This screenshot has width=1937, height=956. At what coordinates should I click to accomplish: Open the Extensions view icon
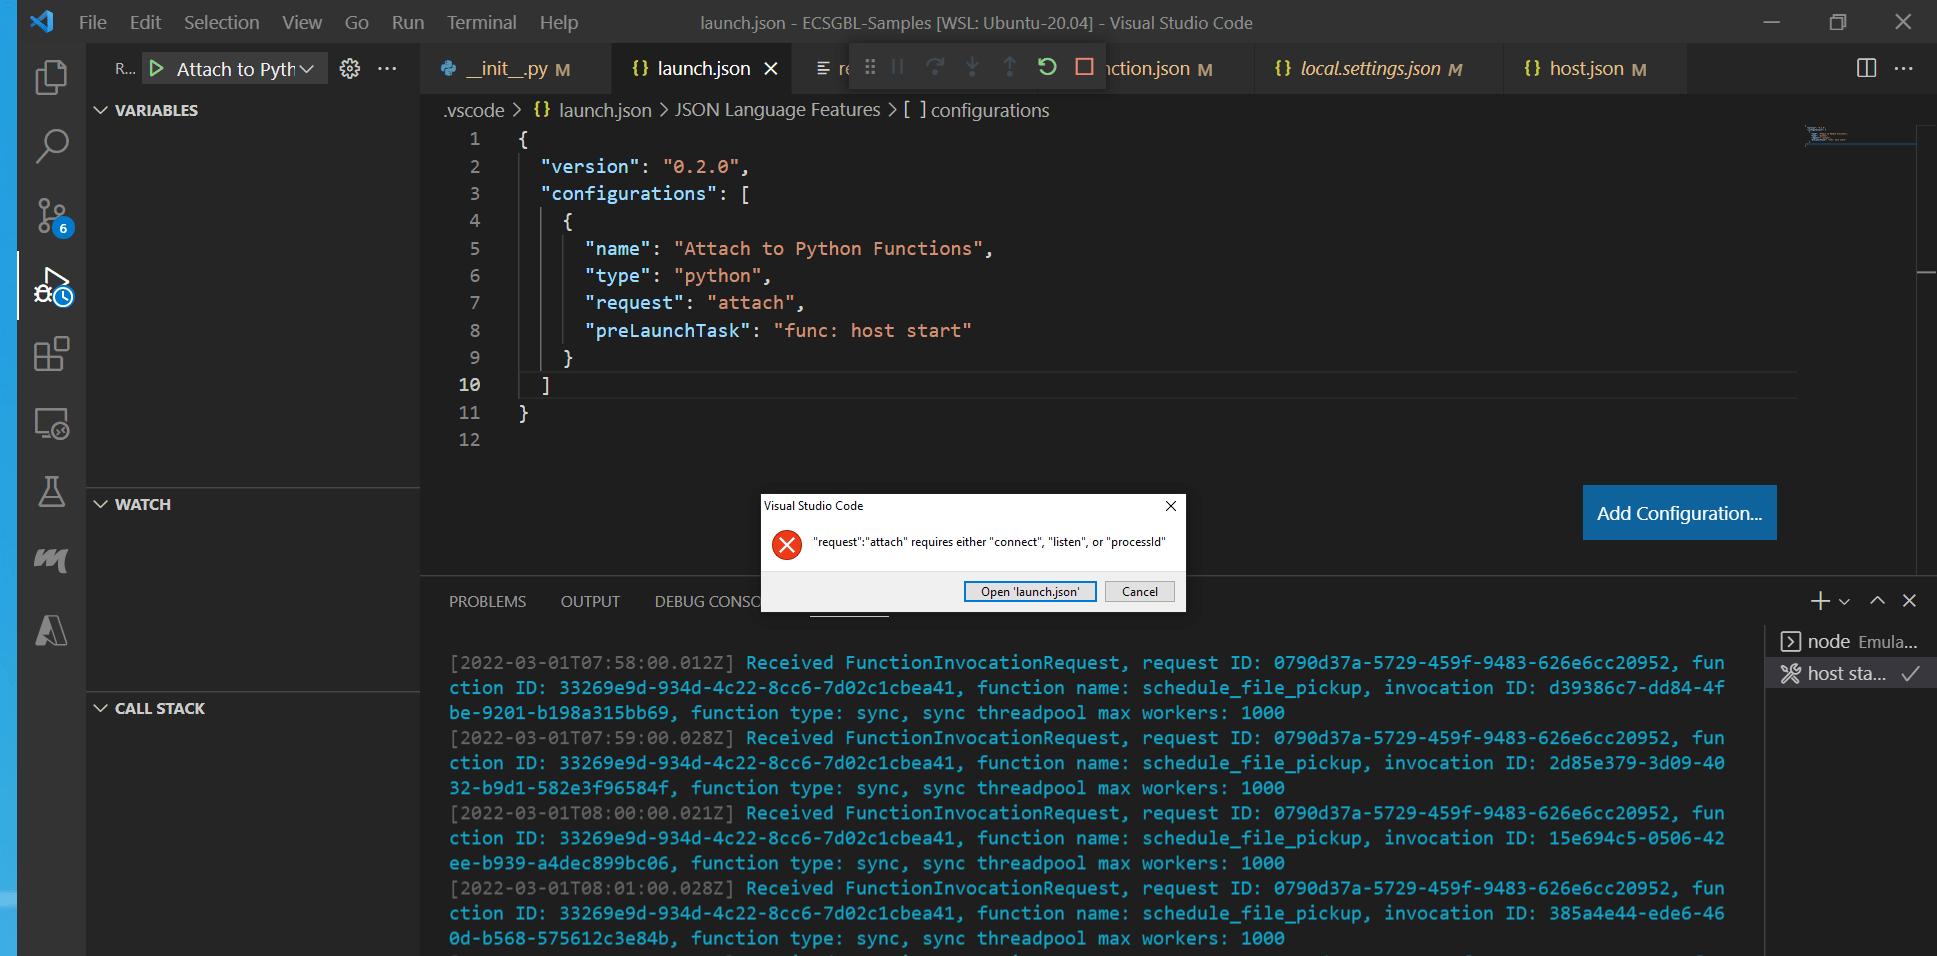pyautogui.click(x=51, y=354)
